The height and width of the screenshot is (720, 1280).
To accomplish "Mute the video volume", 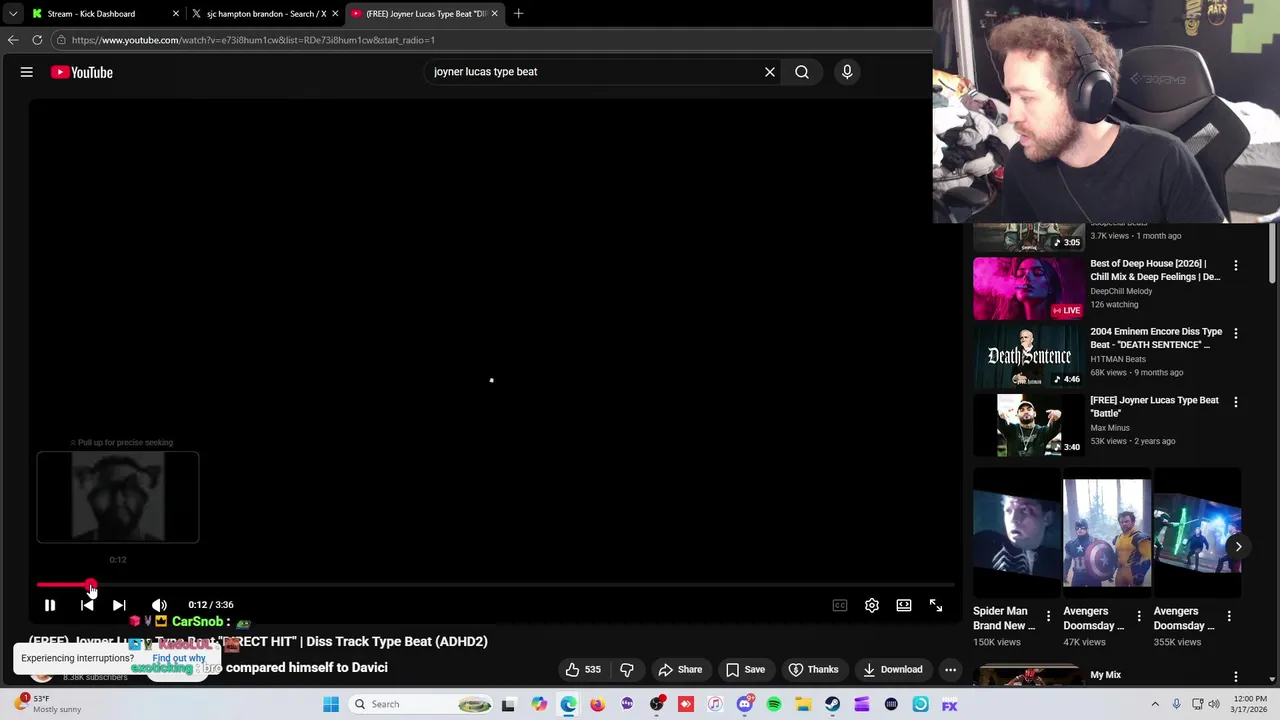I will click(159, 605).
